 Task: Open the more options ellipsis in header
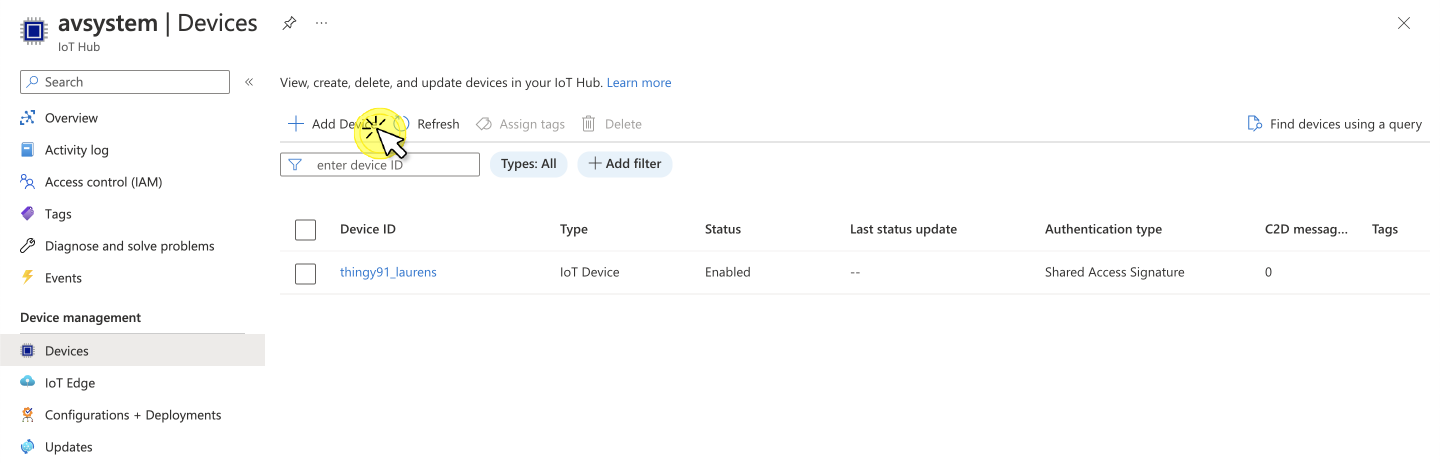(x=322, y=23)
